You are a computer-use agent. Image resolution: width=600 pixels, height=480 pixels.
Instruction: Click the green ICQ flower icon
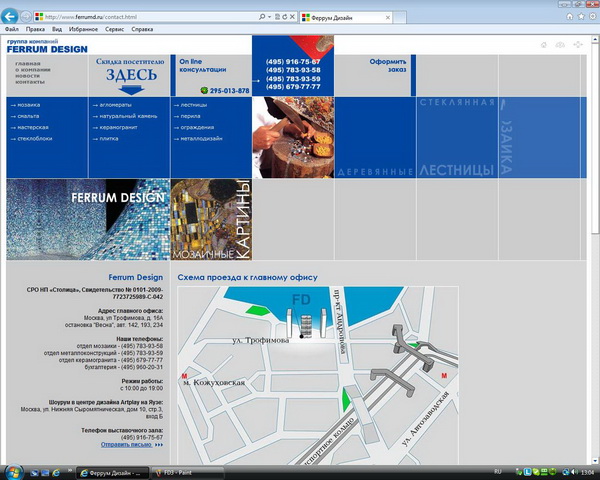click(204, 90)
